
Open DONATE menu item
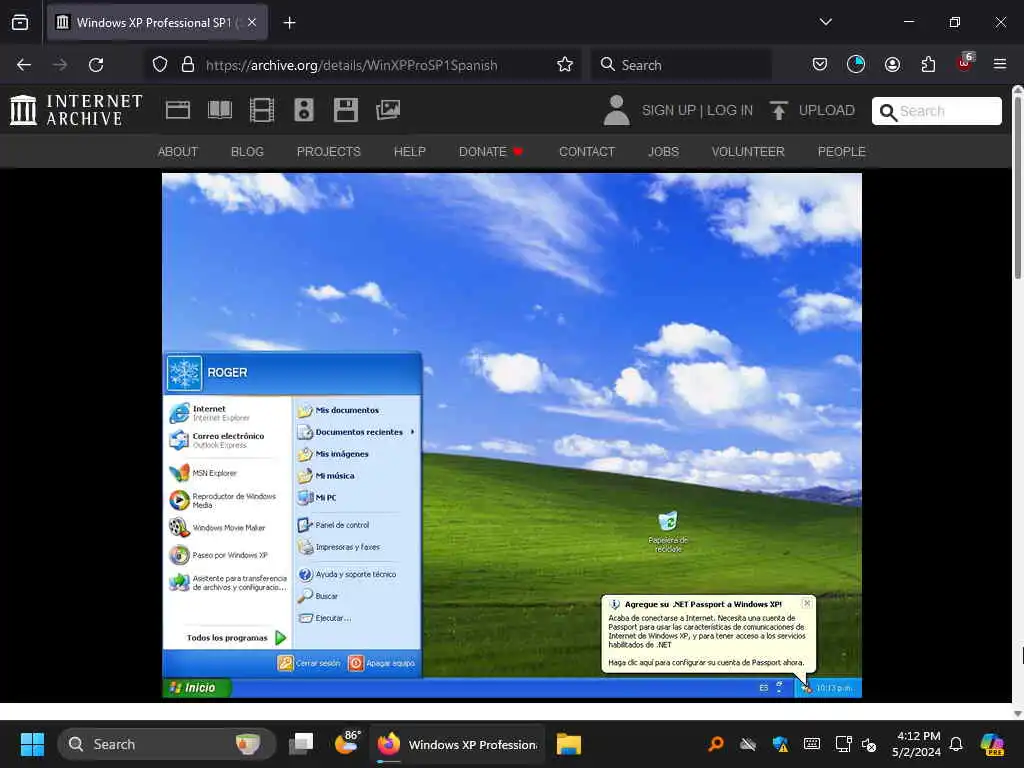click(490, 152)
